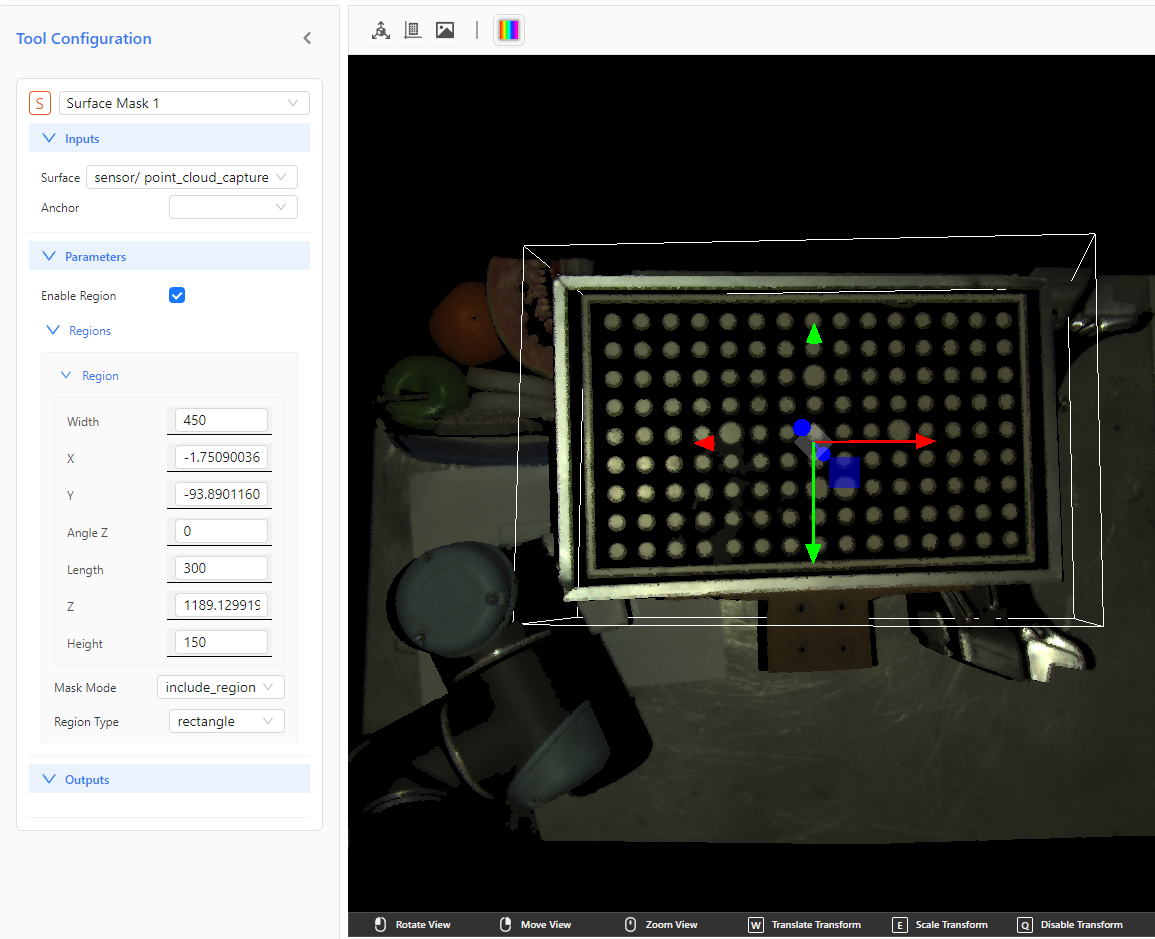This screenshot has height=939, width=1155.
Task: Click the Mask Mode label
Action: [85, 687]
